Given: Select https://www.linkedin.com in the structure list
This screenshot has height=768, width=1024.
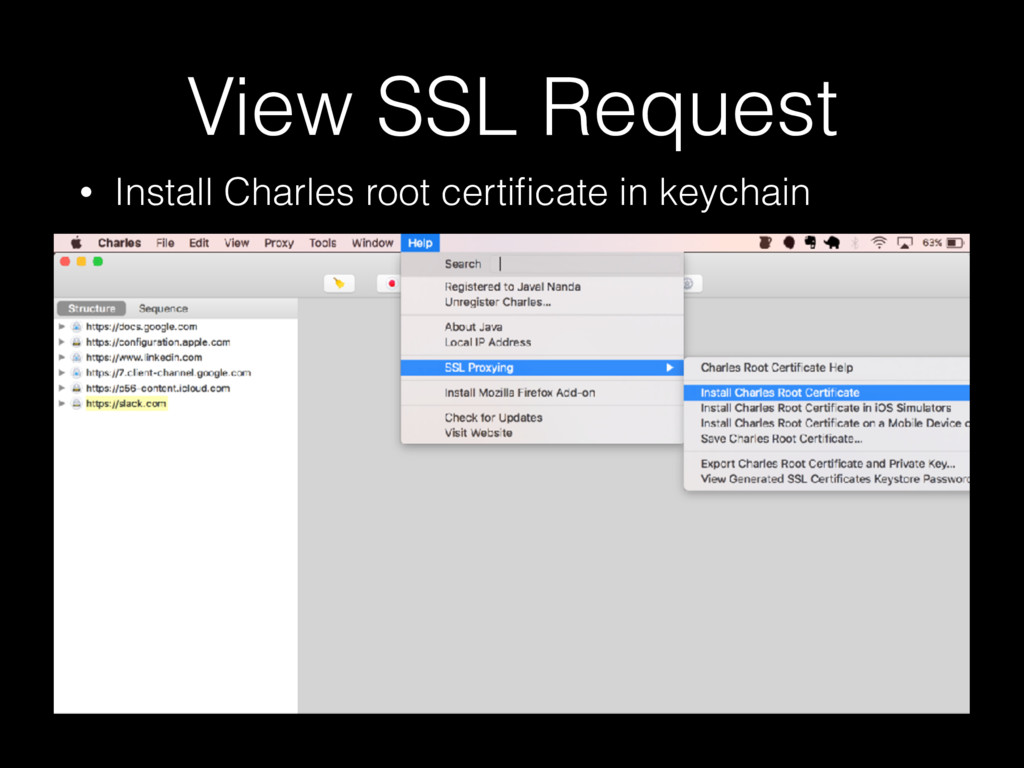Looking at the screenshot, I should pos(143,357).
